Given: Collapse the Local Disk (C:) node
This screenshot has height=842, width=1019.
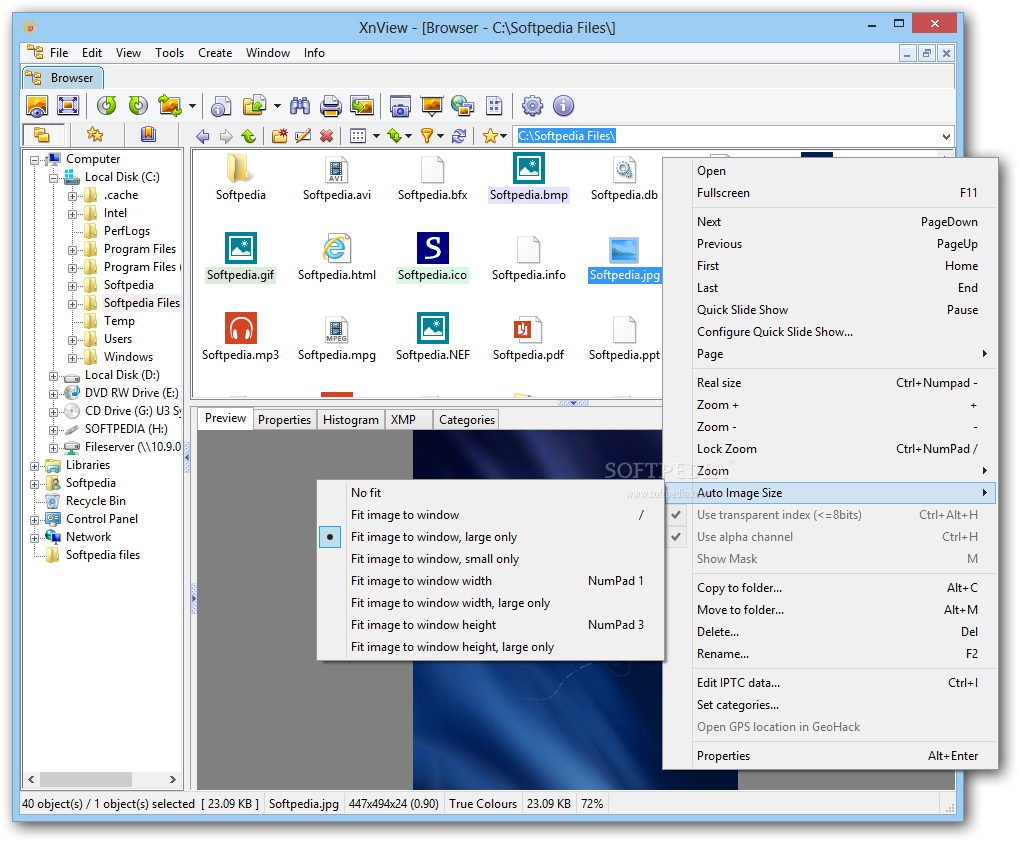Looking at the screenshot, I should pyautogui.click(x=54, y=178).
